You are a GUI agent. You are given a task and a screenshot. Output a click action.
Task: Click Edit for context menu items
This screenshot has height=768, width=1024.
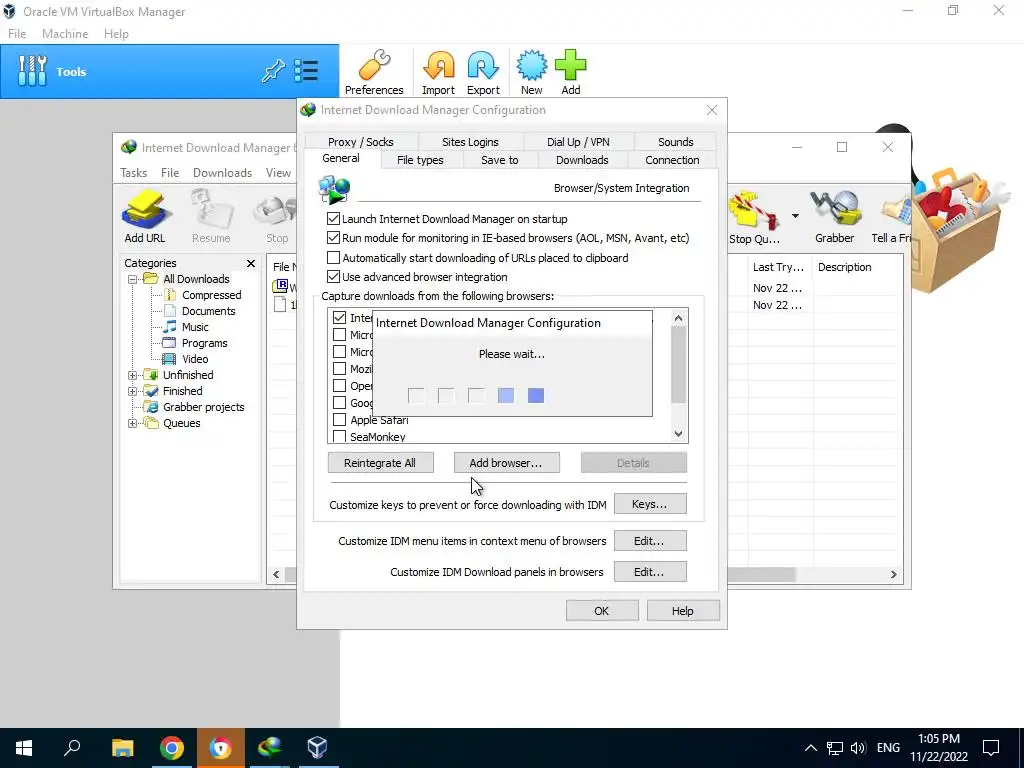click(650, 541)
